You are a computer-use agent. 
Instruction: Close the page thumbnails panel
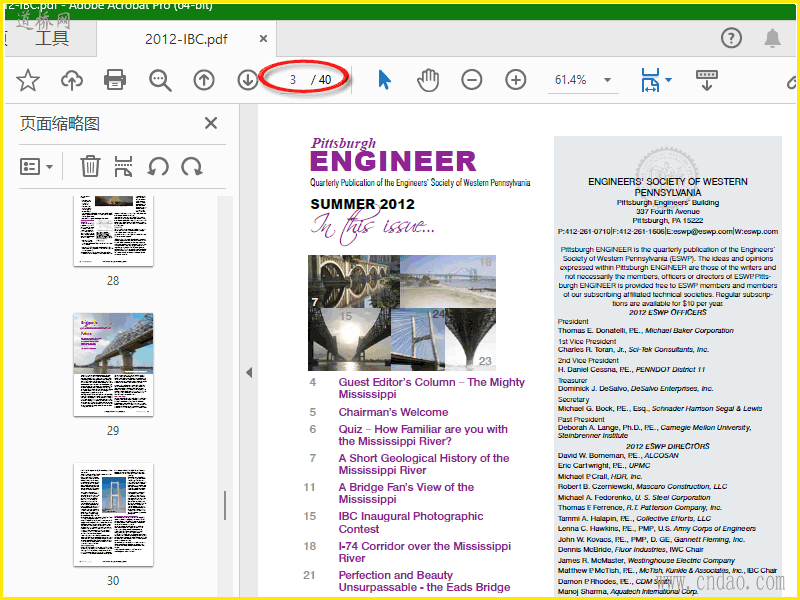pyautogui.click(x=211, y=123)
